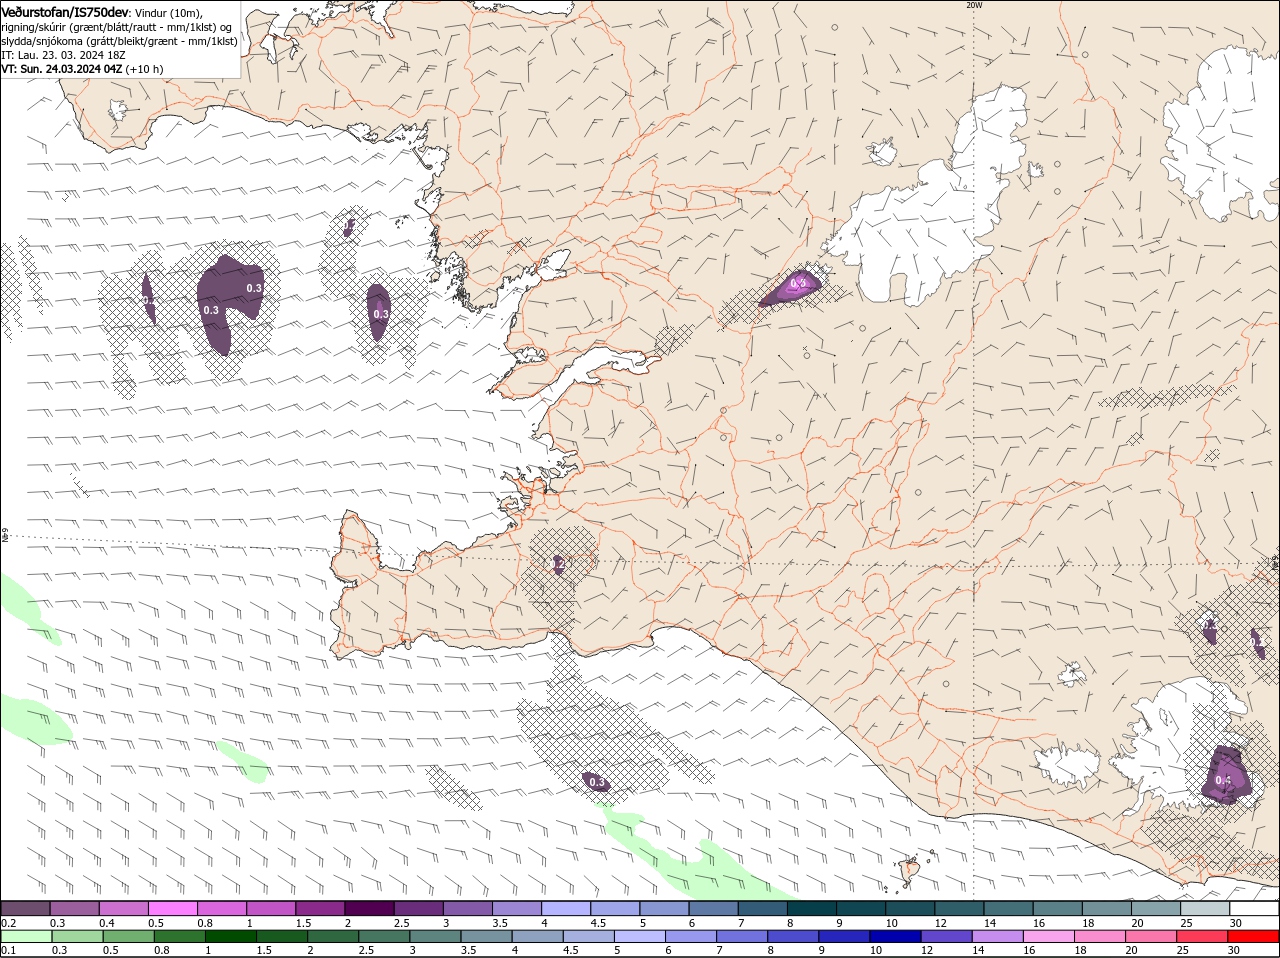Pick the lower-row darkest green swatch labeled 1
Viewport: 1280px width, 958px height.
click(x=231, y=936)
